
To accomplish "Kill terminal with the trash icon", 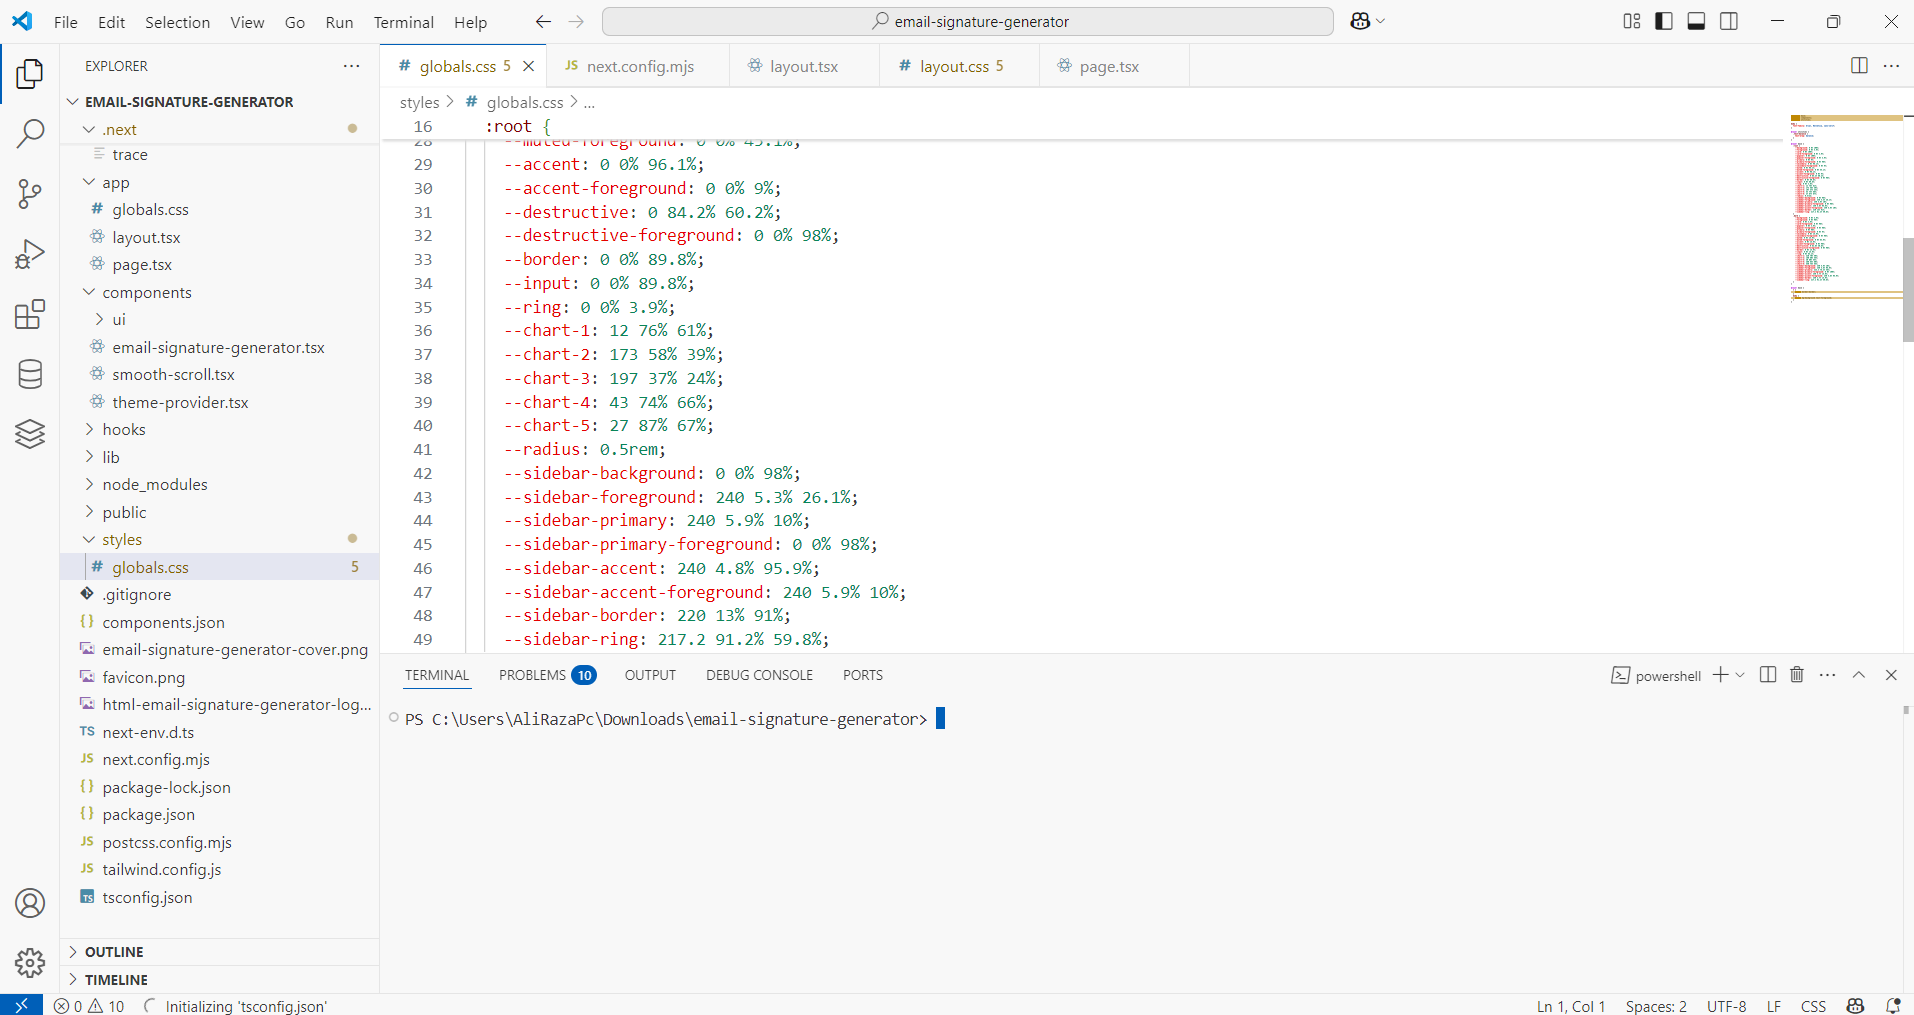I will click(1797, 675).
